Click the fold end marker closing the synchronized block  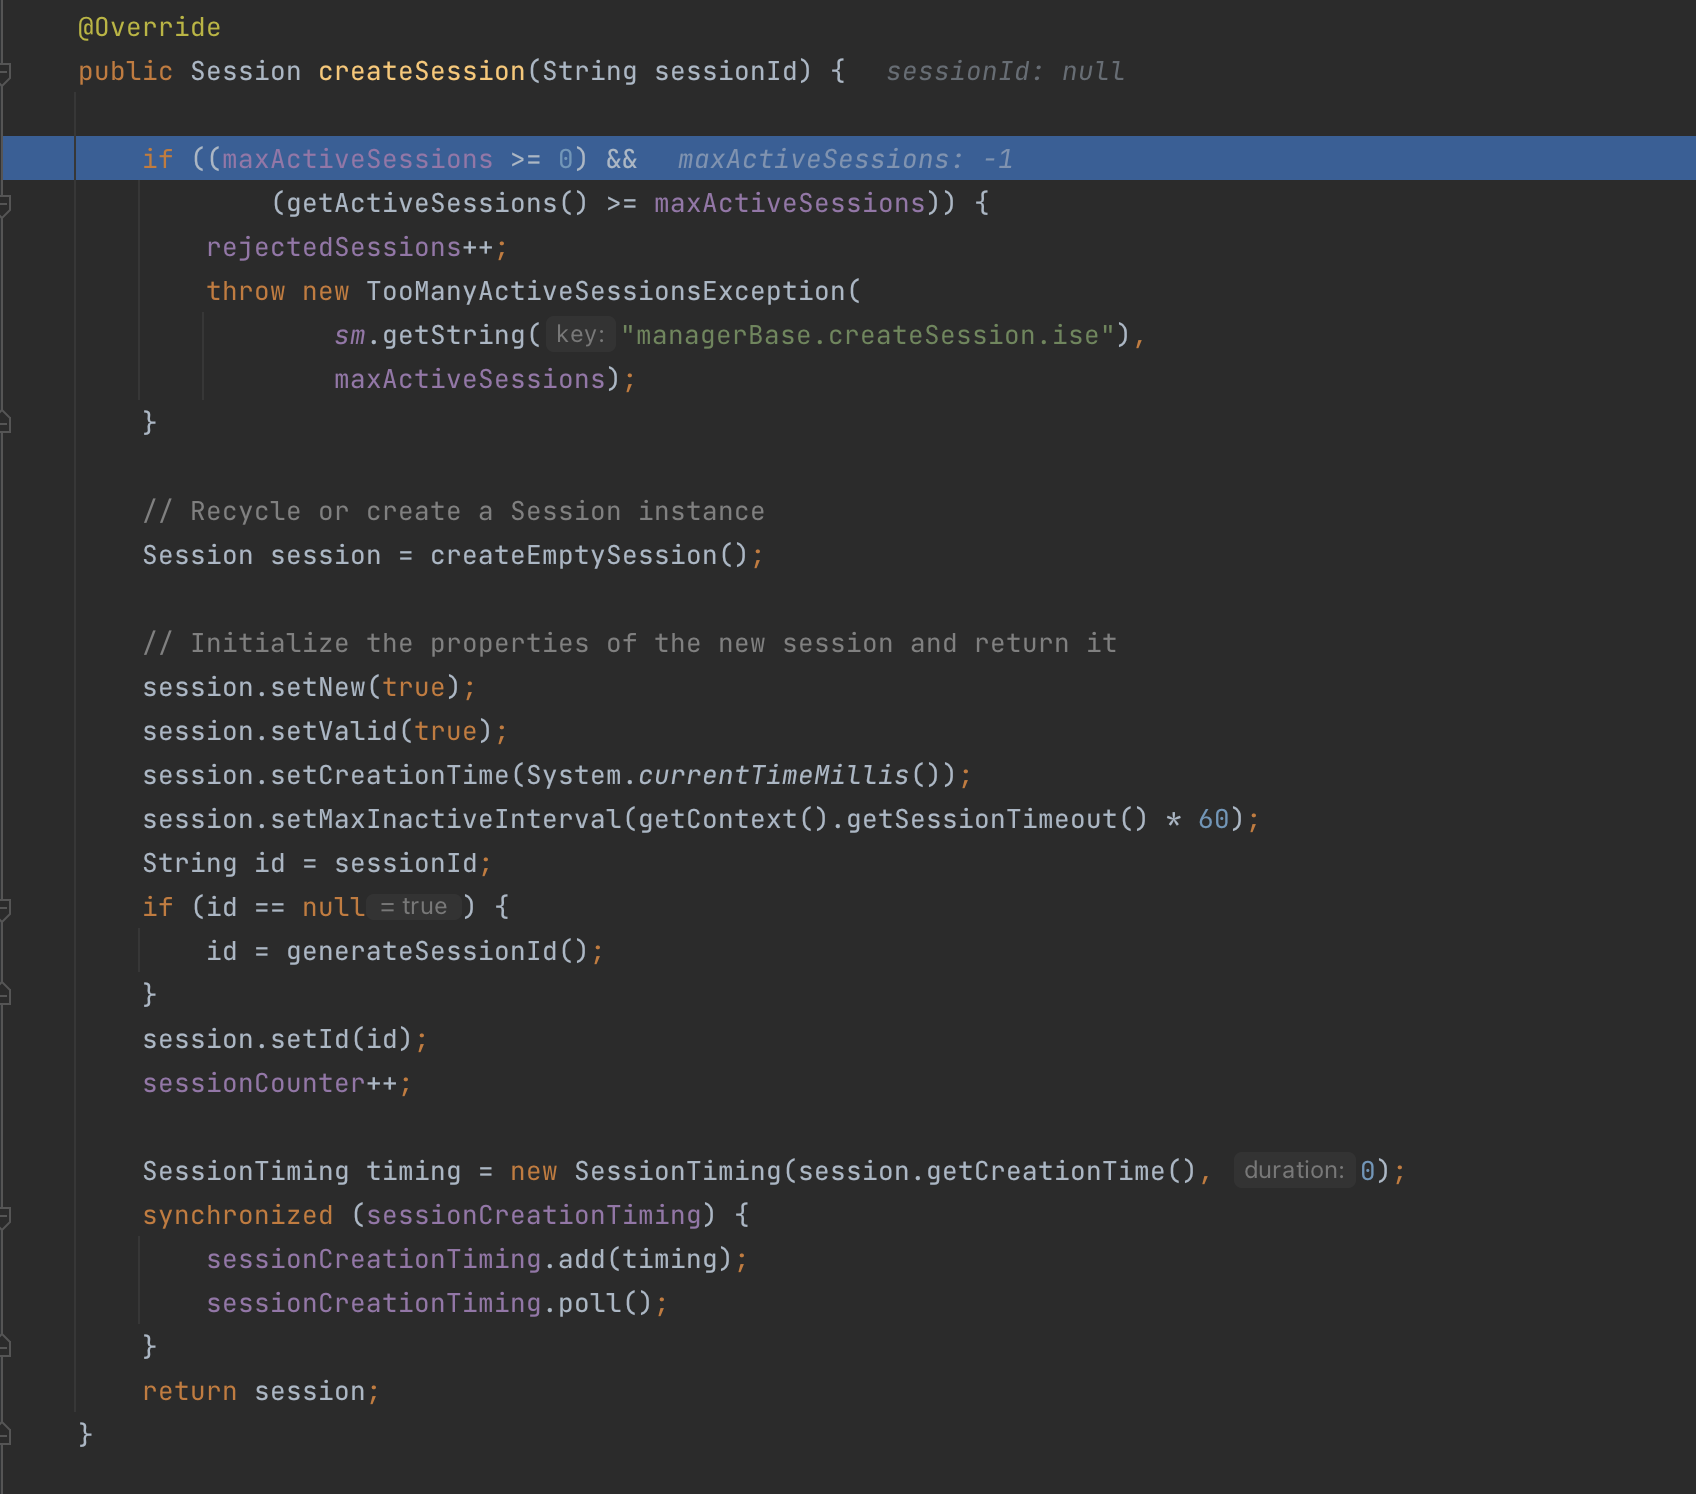click(x=4, y=1347)
